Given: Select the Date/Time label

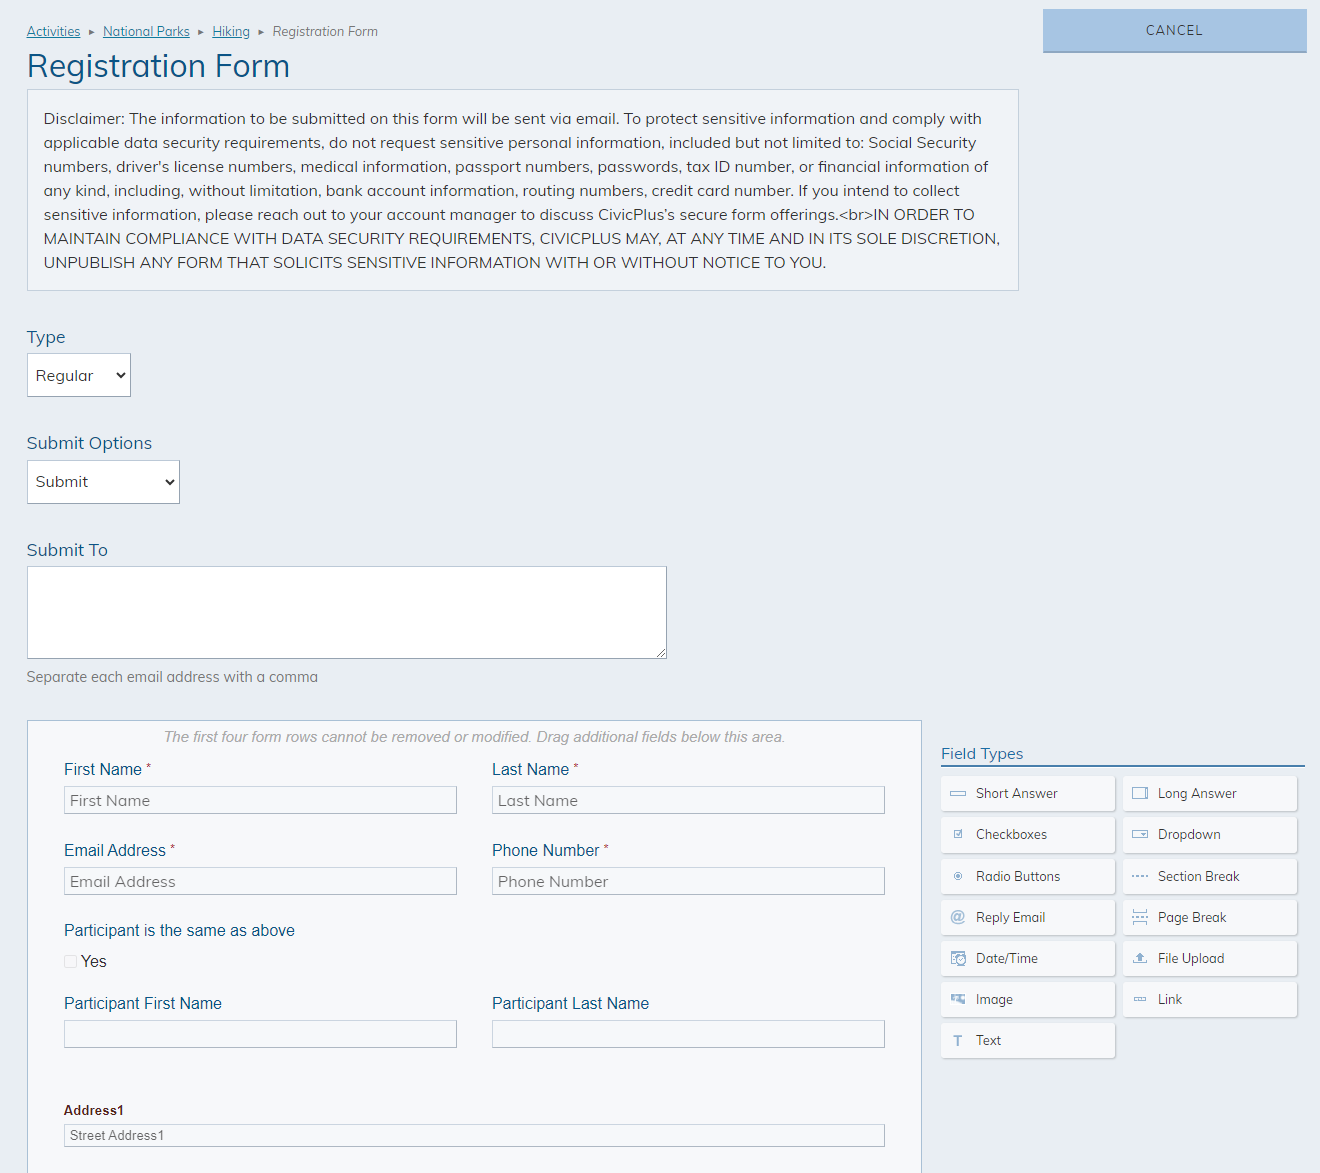Looking at the screenshot, I should (1007, 958).
